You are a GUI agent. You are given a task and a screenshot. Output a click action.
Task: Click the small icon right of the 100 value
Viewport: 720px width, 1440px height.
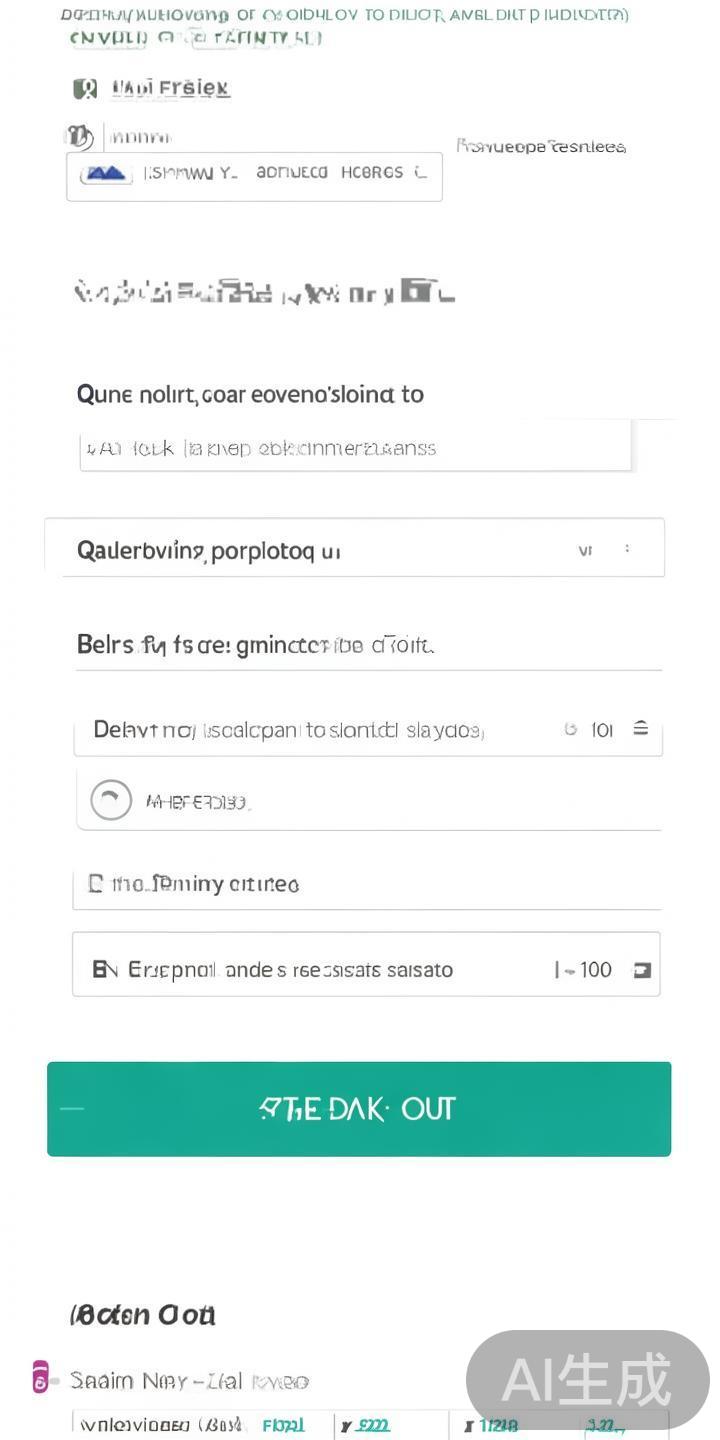tap(642, 970)
